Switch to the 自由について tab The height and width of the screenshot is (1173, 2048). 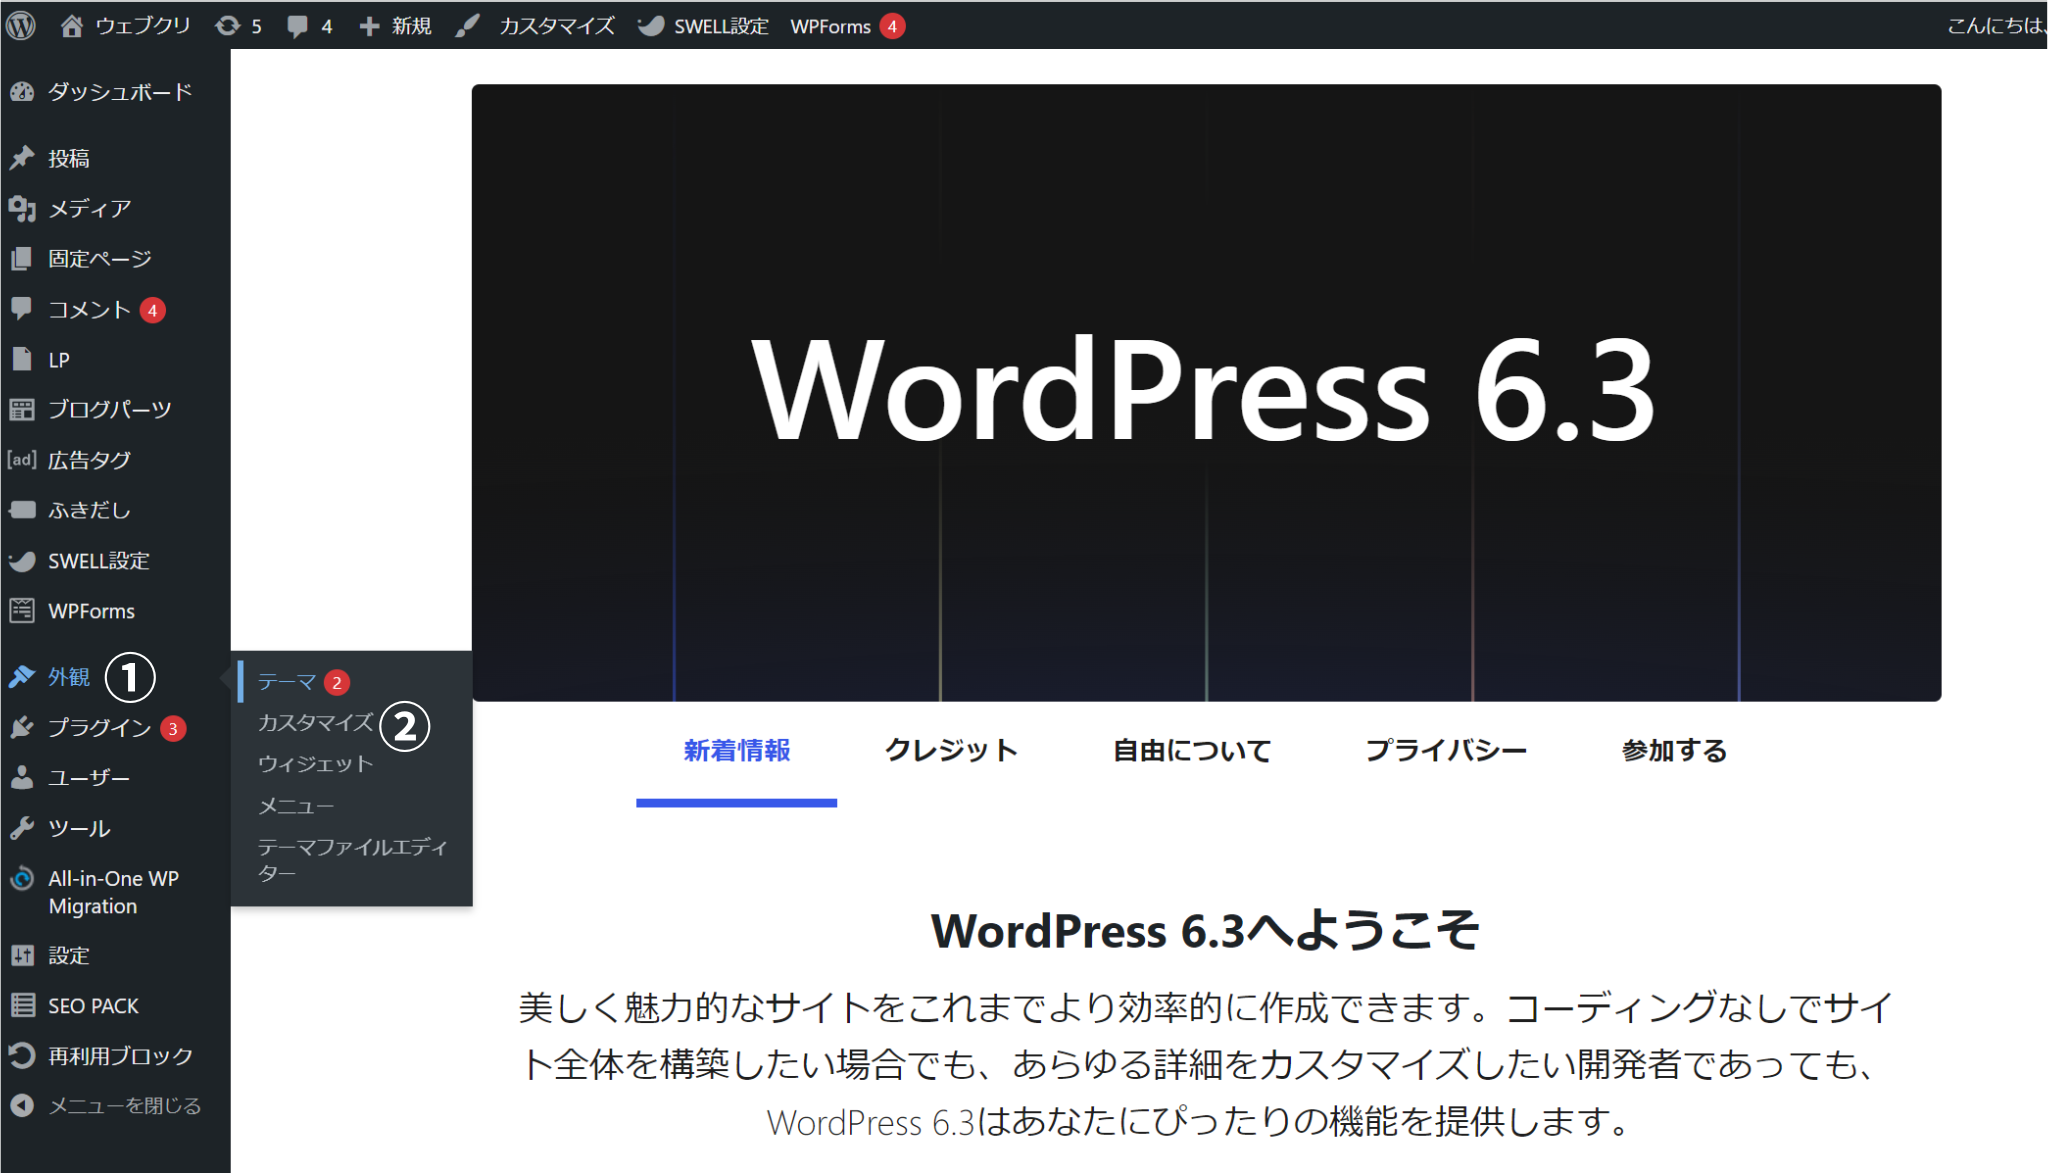pos(1192,751)
